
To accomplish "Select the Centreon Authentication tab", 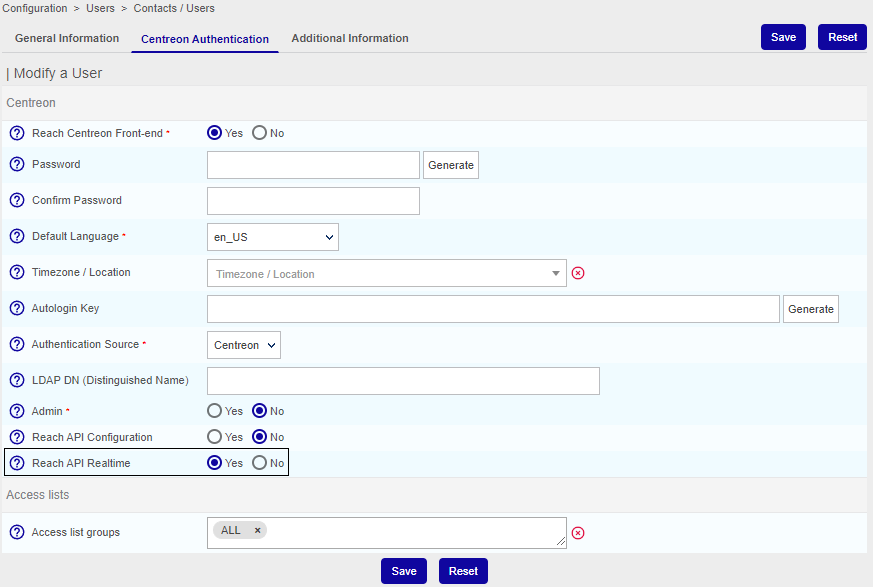I will (205, 39).
